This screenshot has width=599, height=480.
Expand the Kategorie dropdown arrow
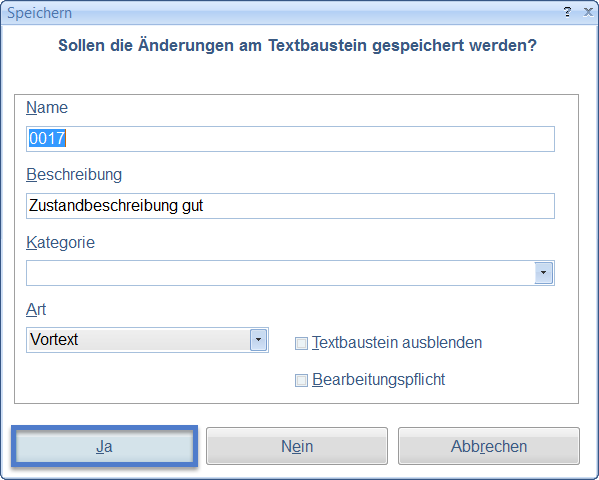(543, 273)
